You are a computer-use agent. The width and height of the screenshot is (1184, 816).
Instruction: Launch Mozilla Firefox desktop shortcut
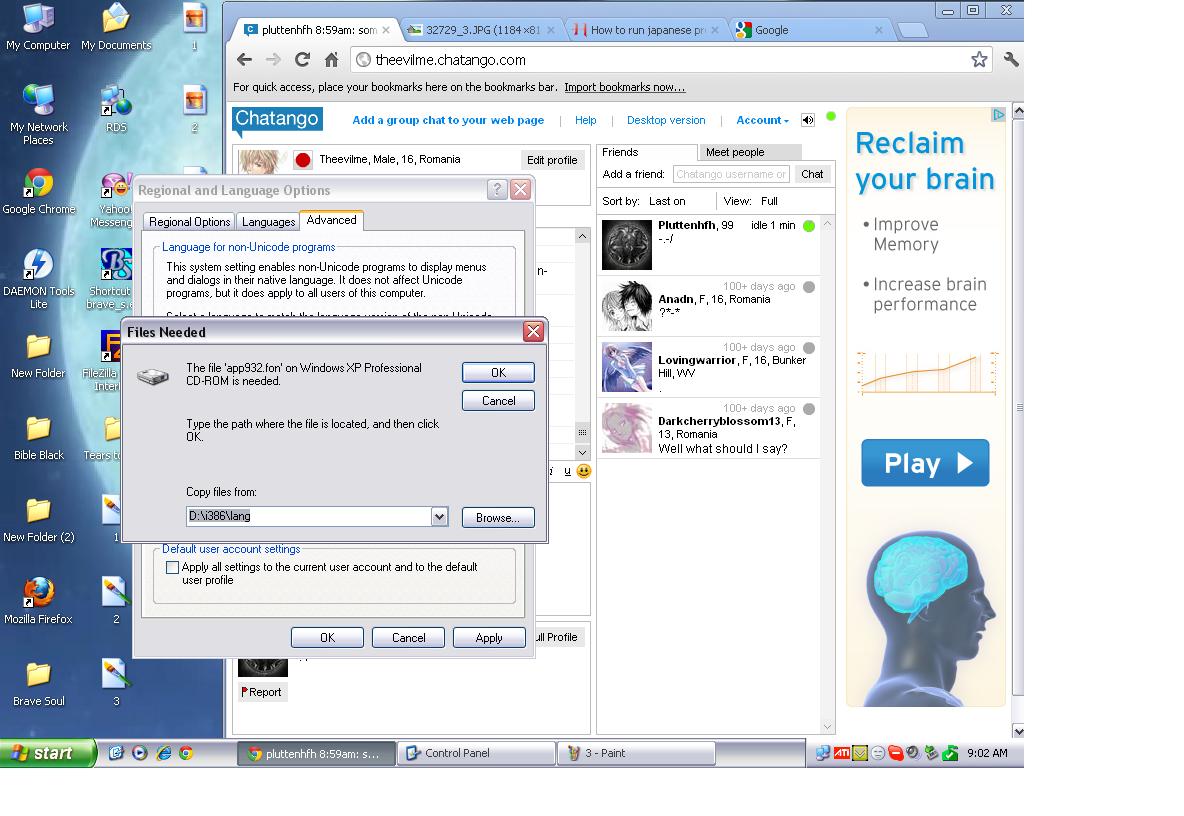coord(39,602)
